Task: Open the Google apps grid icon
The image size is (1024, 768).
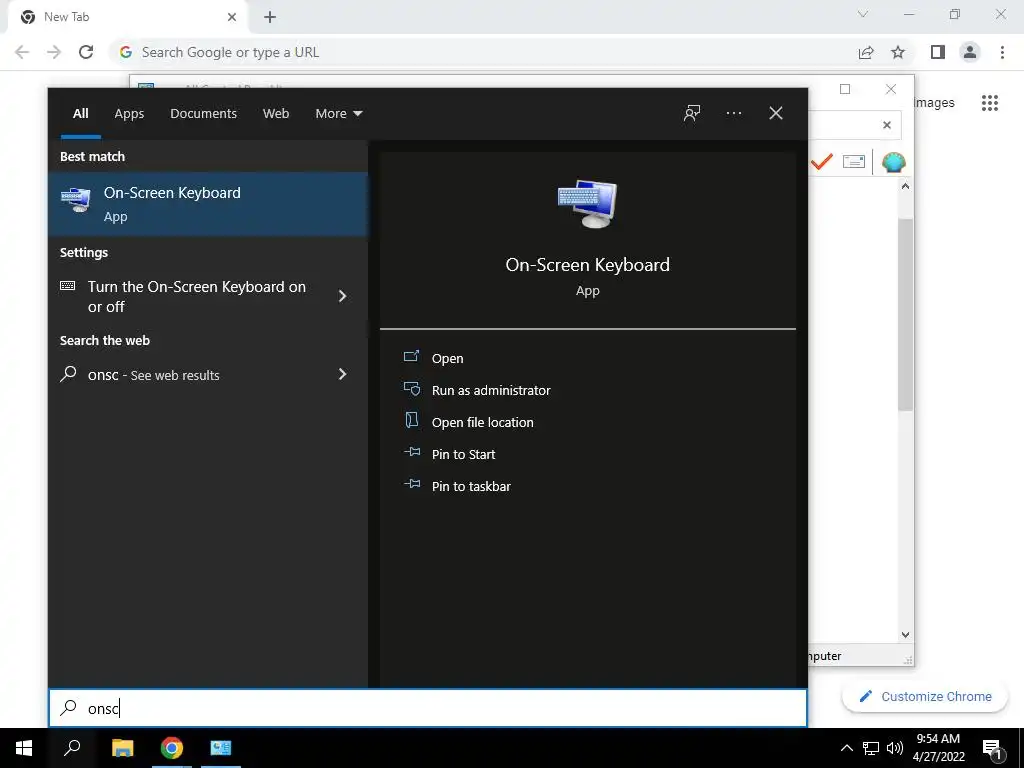Action: [989, 103]
